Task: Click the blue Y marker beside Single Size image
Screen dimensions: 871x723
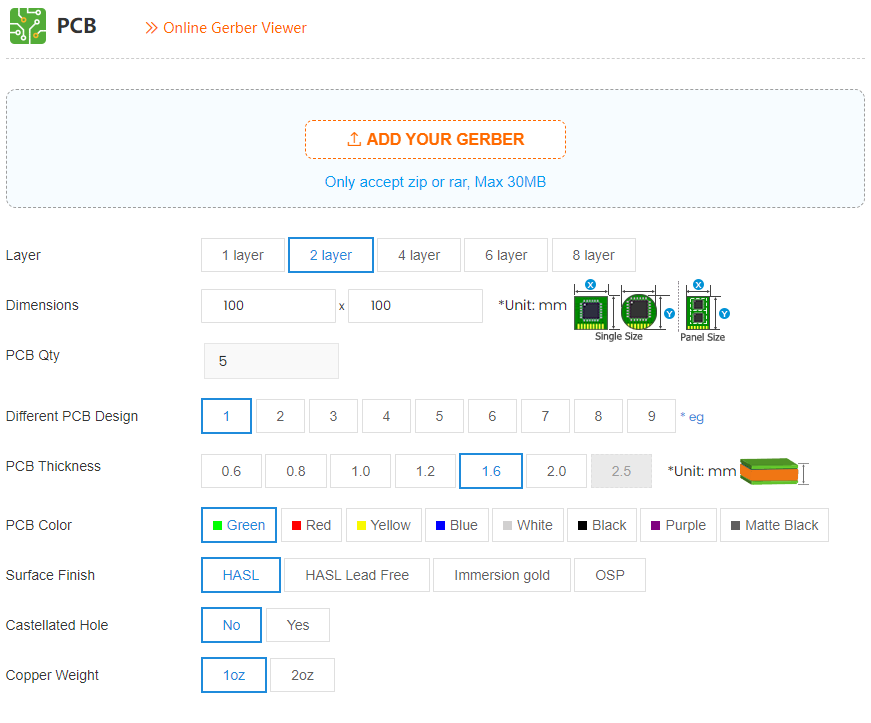Action: click(668, 313)
